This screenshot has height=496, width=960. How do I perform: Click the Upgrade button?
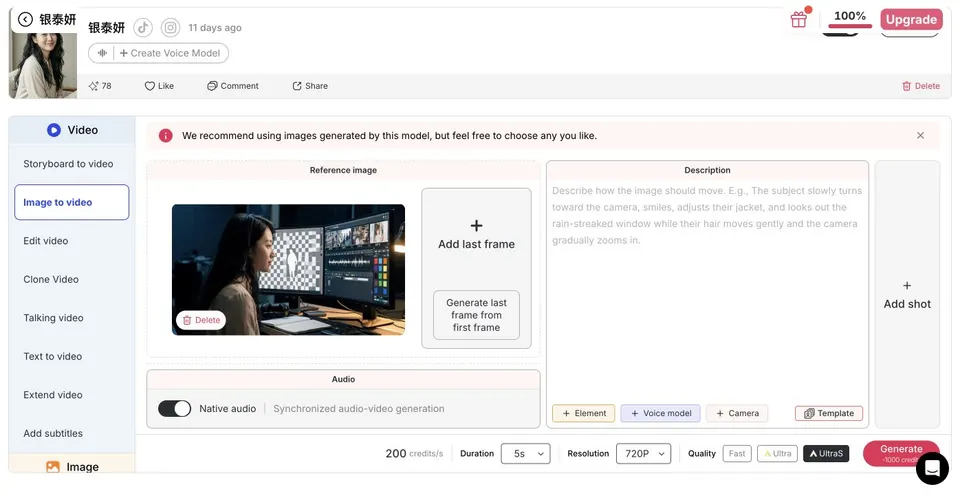point(911,20)
